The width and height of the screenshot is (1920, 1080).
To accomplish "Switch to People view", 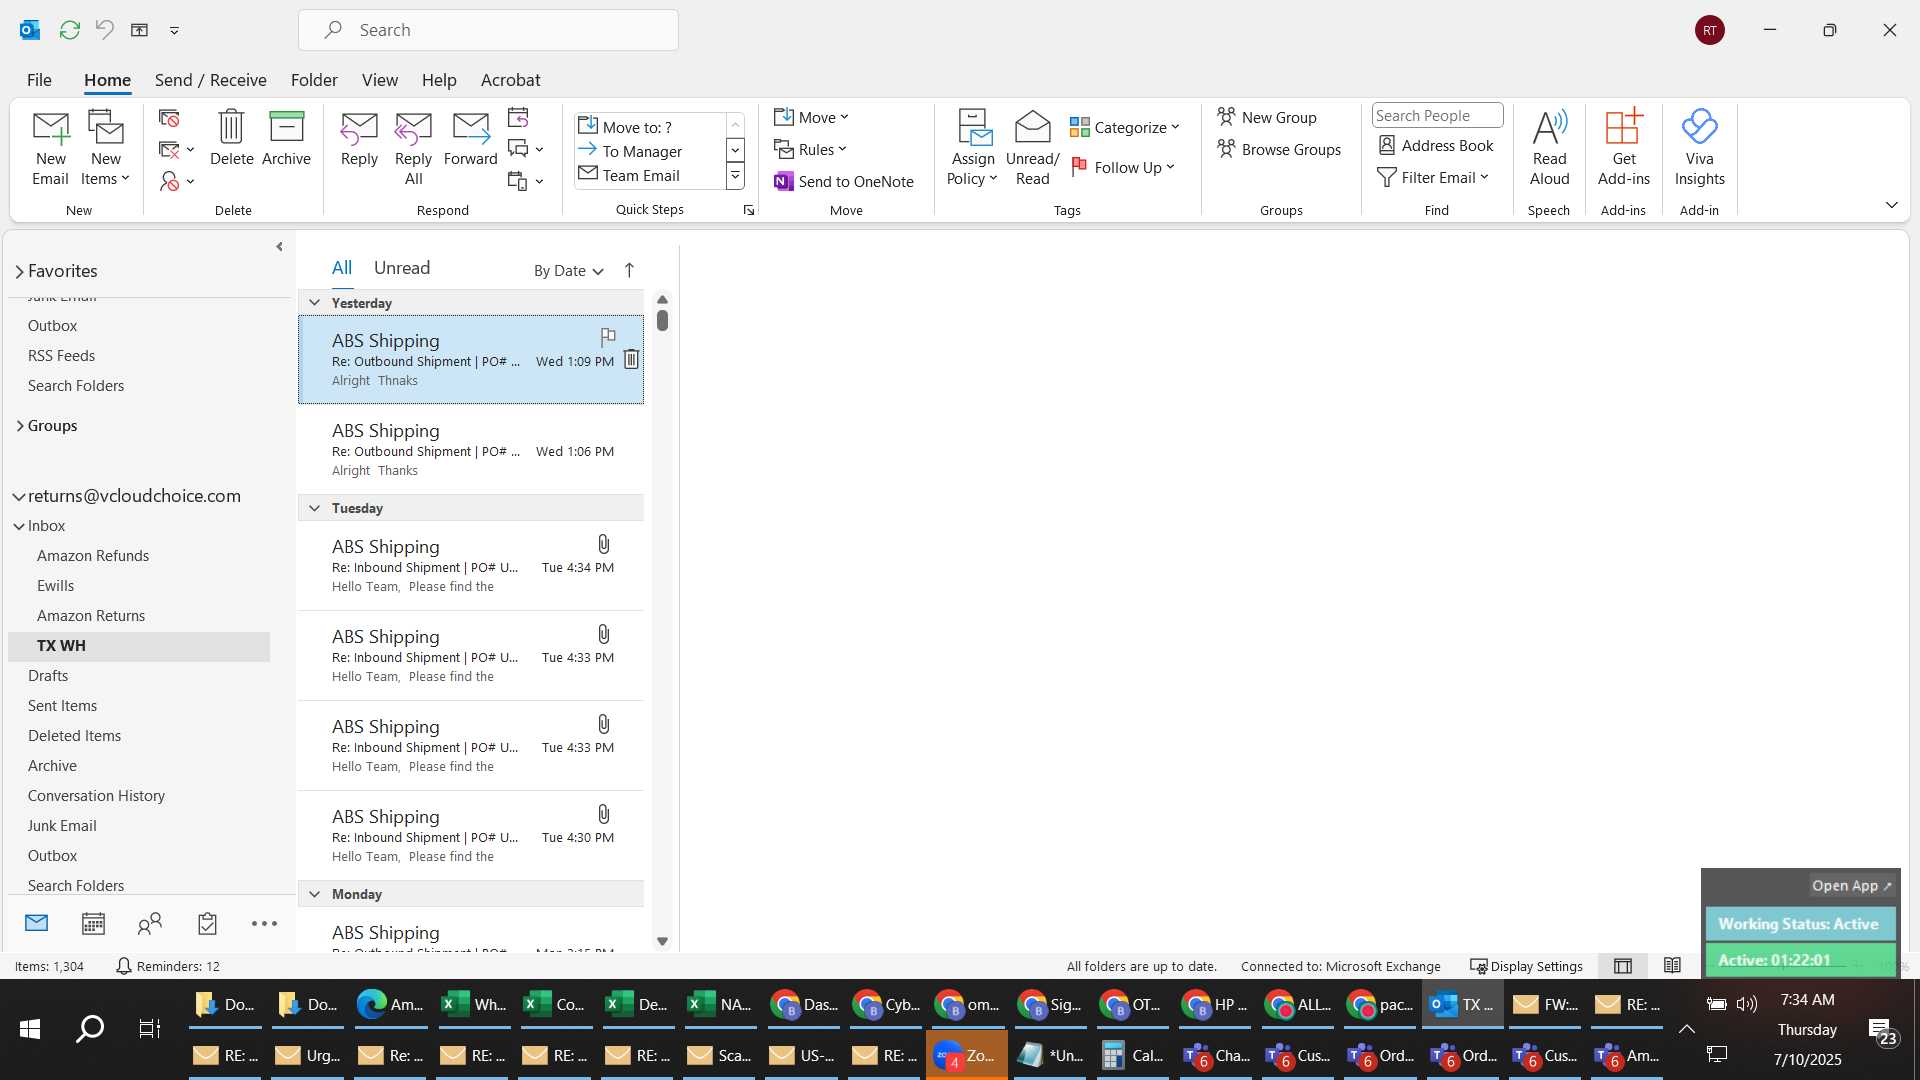I will [150, 924].
